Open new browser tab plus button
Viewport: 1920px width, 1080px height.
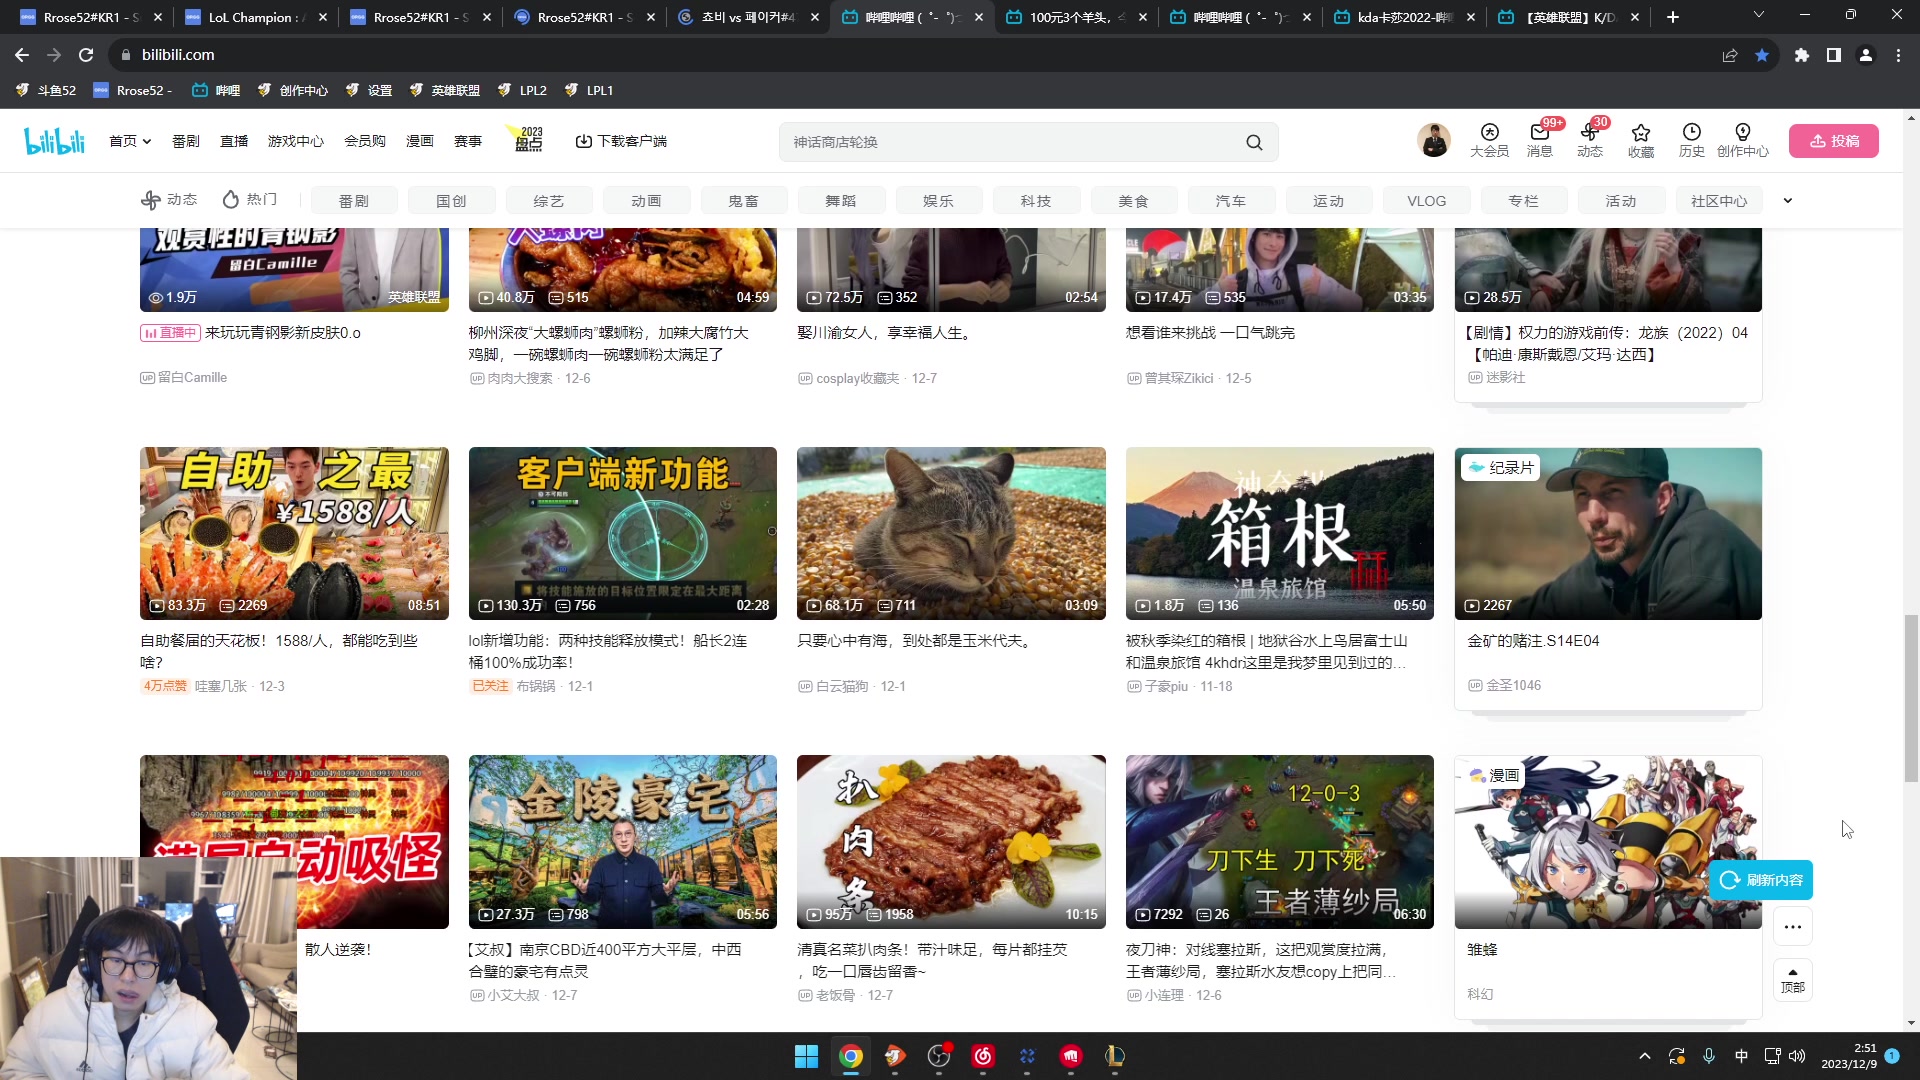1673,17
